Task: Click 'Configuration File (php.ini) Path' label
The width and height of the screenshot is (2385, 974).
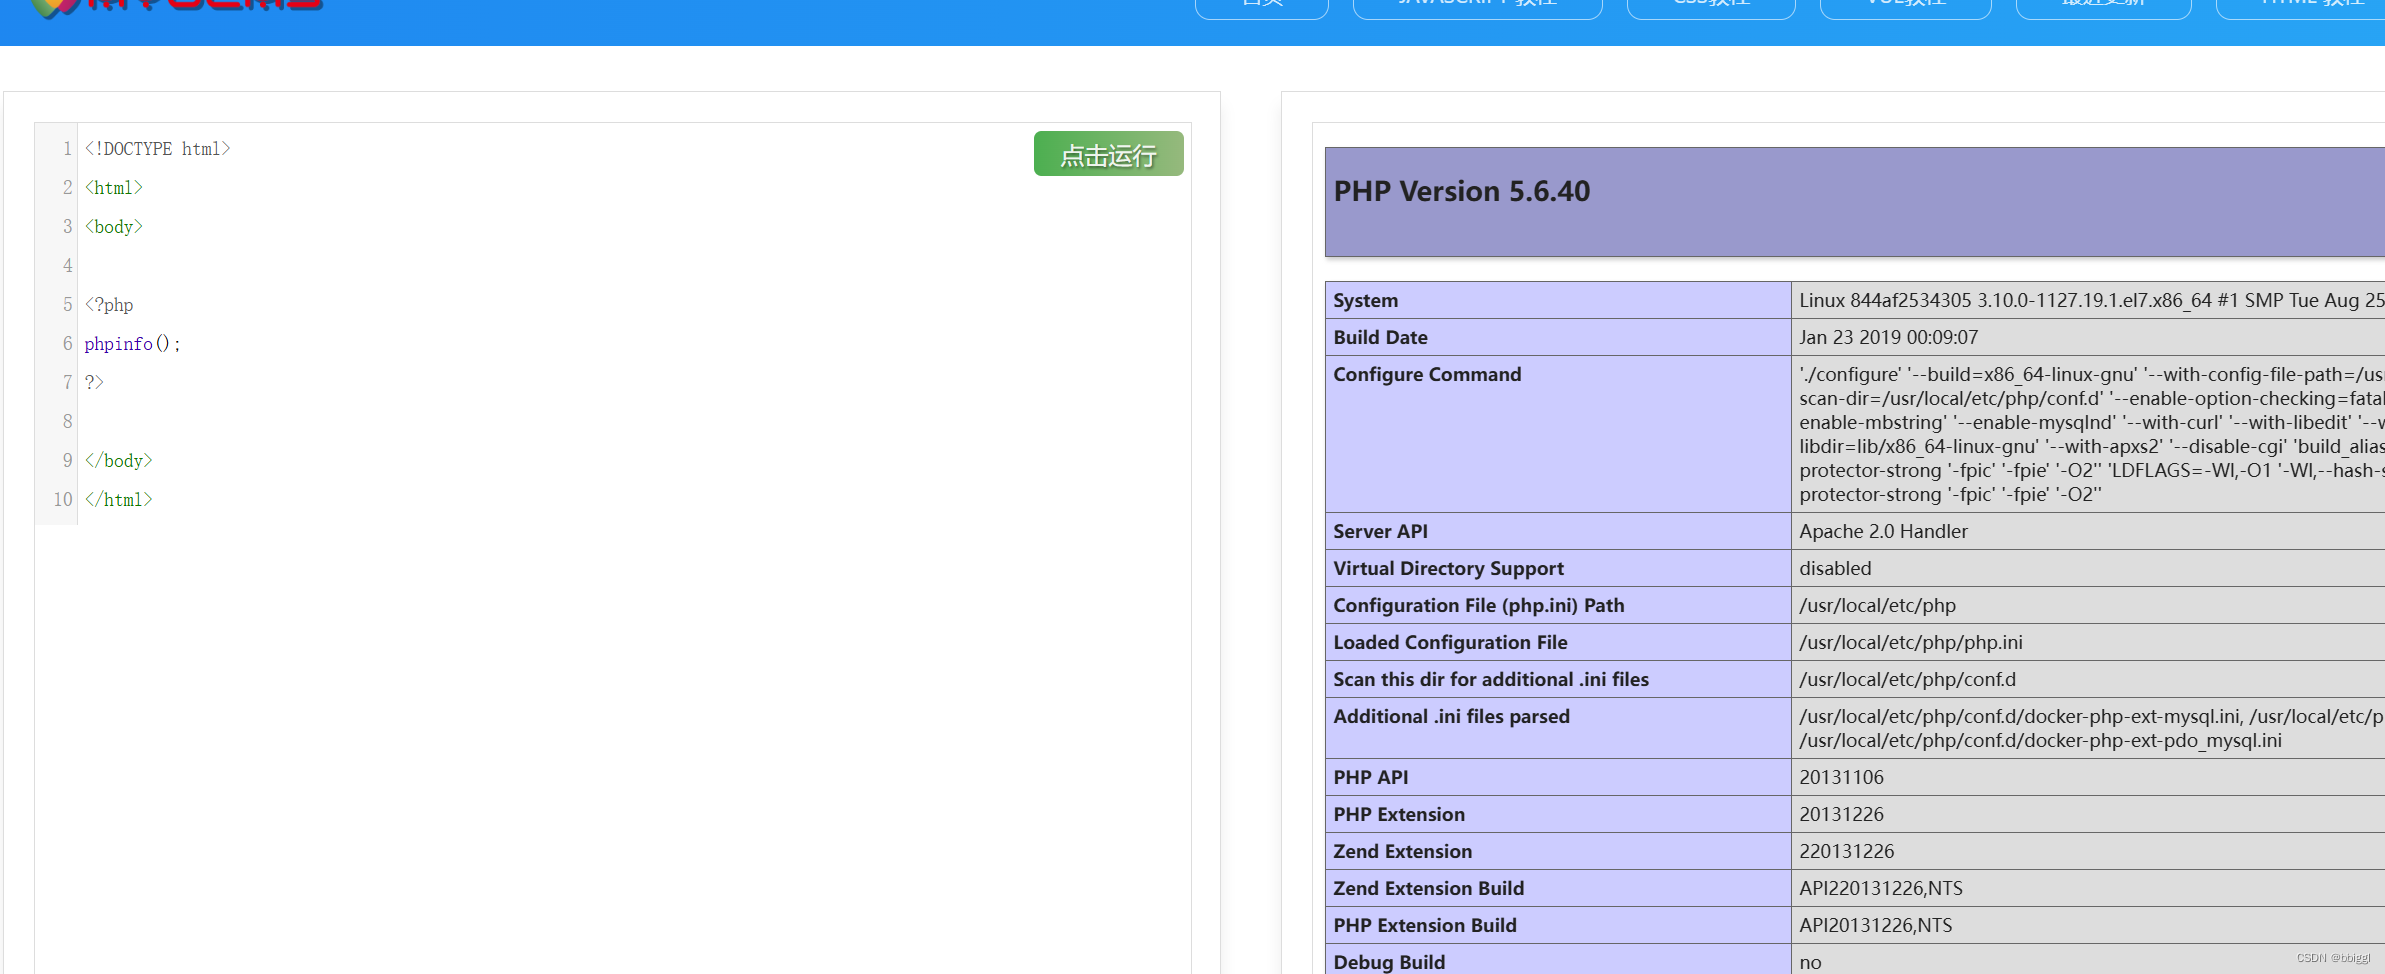Action: pos(1479,605)
